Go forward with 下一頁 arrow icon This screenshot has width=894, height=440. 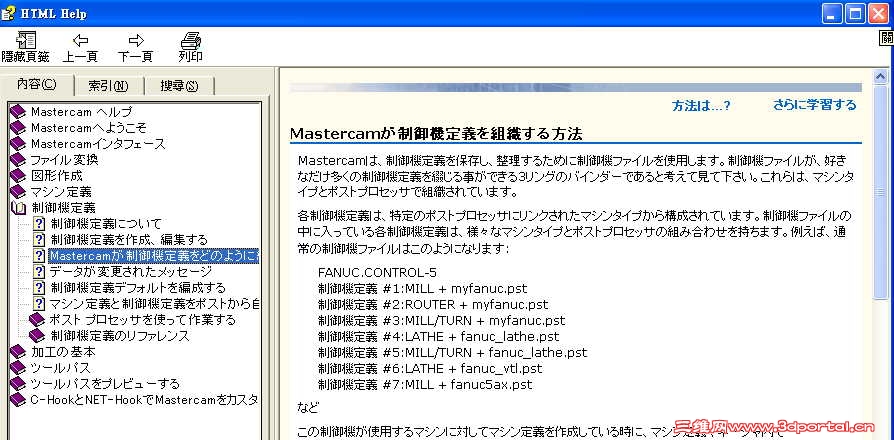pyautogui.click(x=136, y=40)
